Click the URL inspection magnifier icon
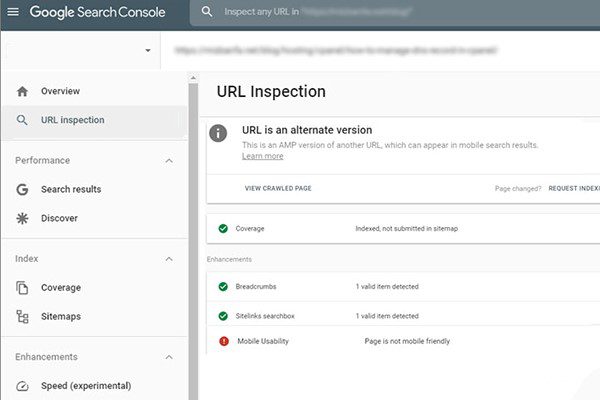Image resolution: width=600 pixels, height=400 pixels. [22, 120]
